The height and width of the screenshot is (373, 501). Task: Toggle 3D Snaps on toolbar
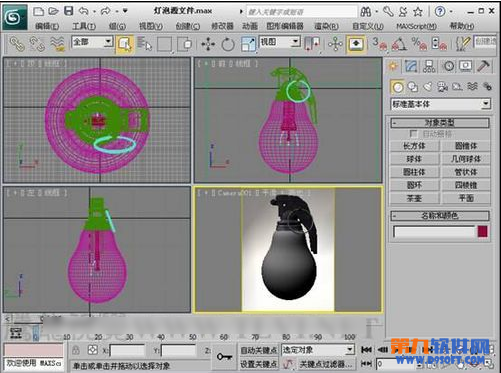380,44
